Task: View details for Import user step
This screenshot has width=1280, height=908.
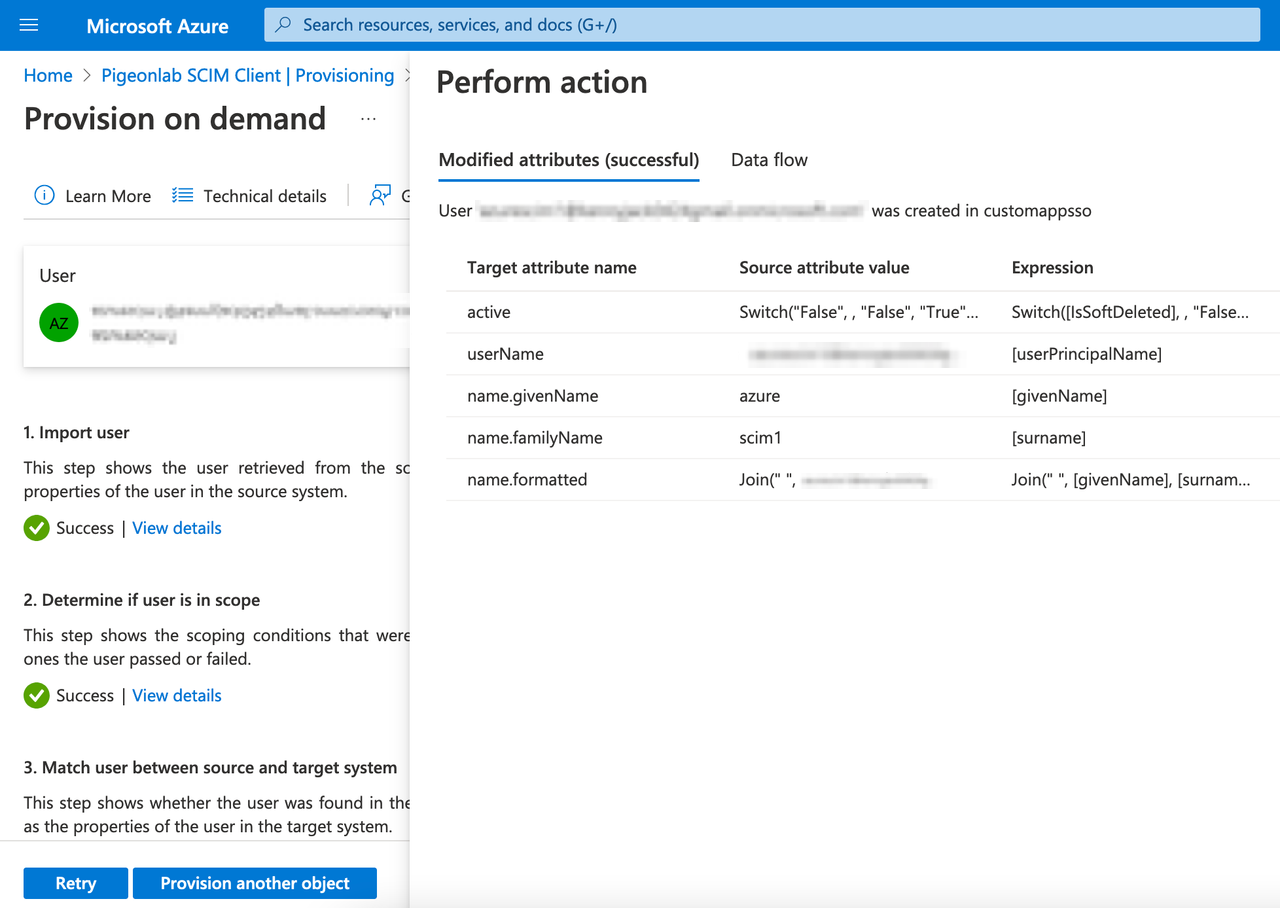Action: (177, 528)
